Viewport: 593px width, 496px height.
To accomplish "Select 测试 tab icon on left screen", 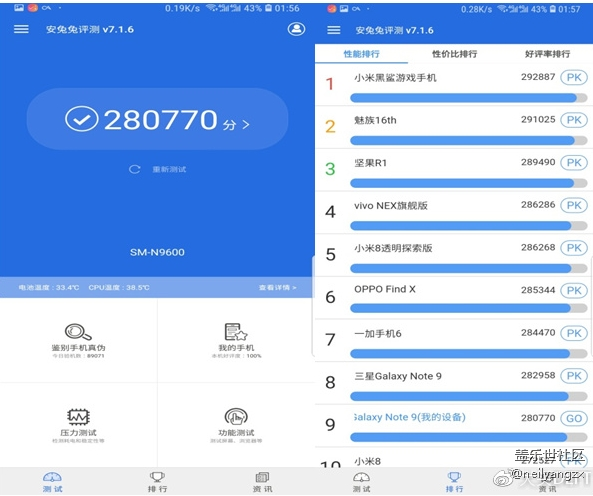I will point(52,477).
